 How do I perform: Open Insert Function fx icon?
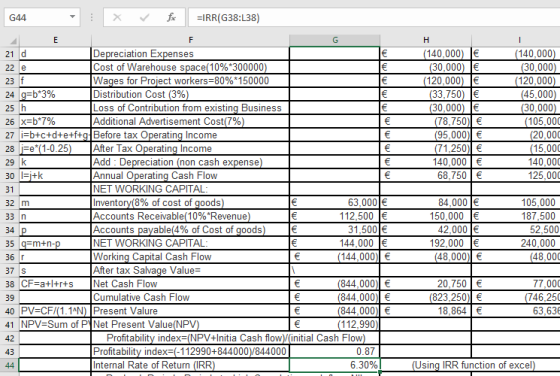click(x=171, y=17)
